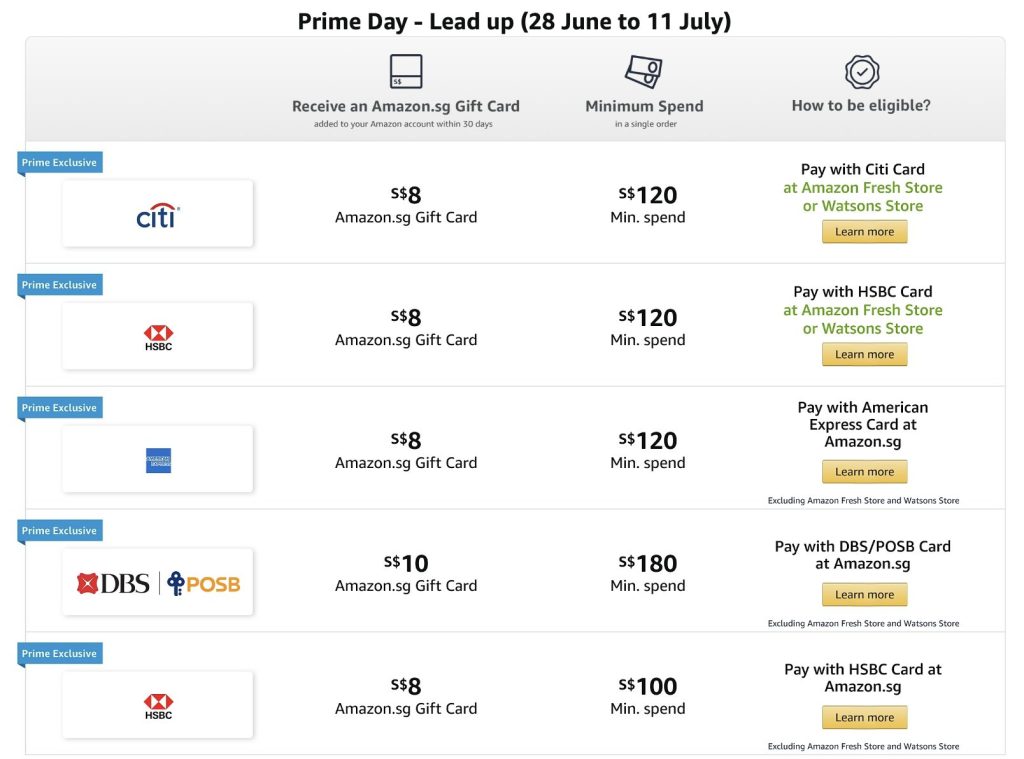Click the first HSBC logo card
Image resolution: width=1024 pixels, height=759 pixels.
[x=158, y=337]
